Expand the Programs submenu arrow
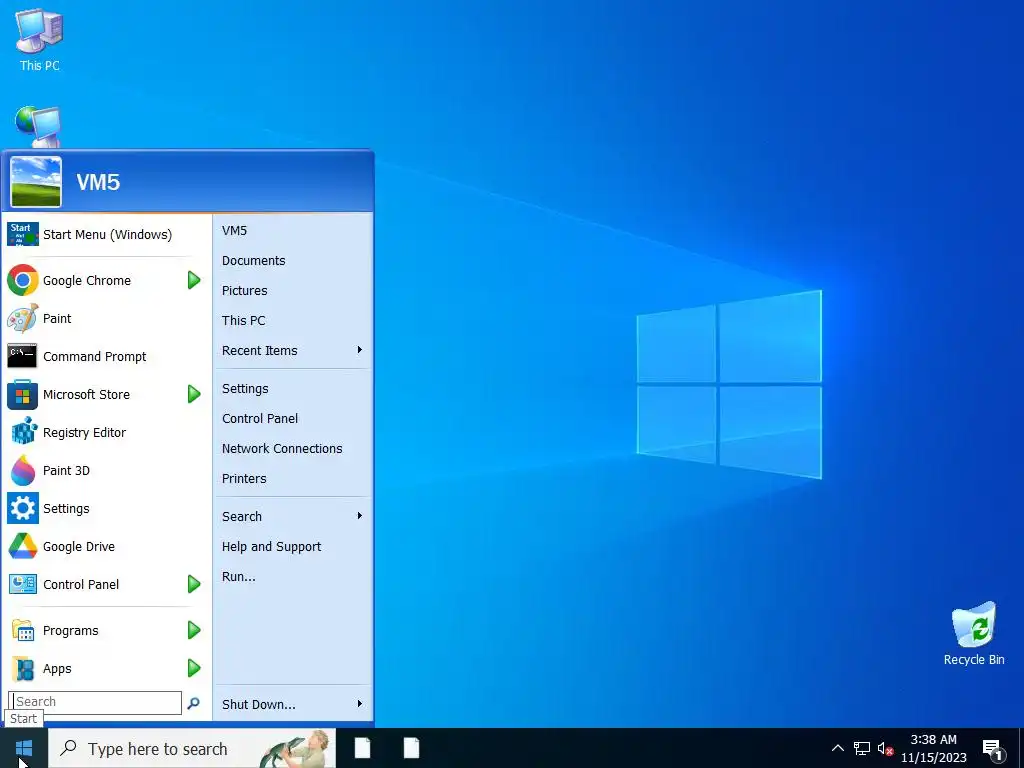This screenshot has width=1024, height=768. [194, 630]
